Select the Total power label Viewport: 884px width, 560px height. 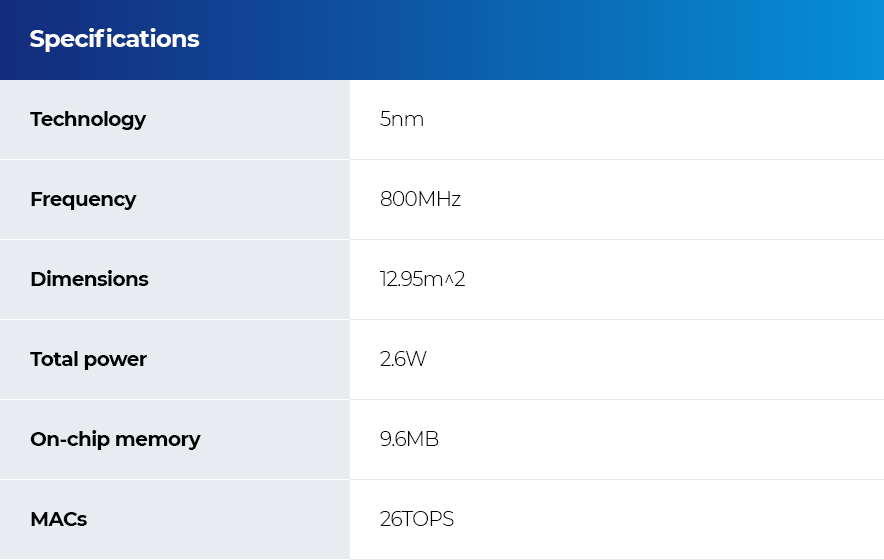point(89,360)
